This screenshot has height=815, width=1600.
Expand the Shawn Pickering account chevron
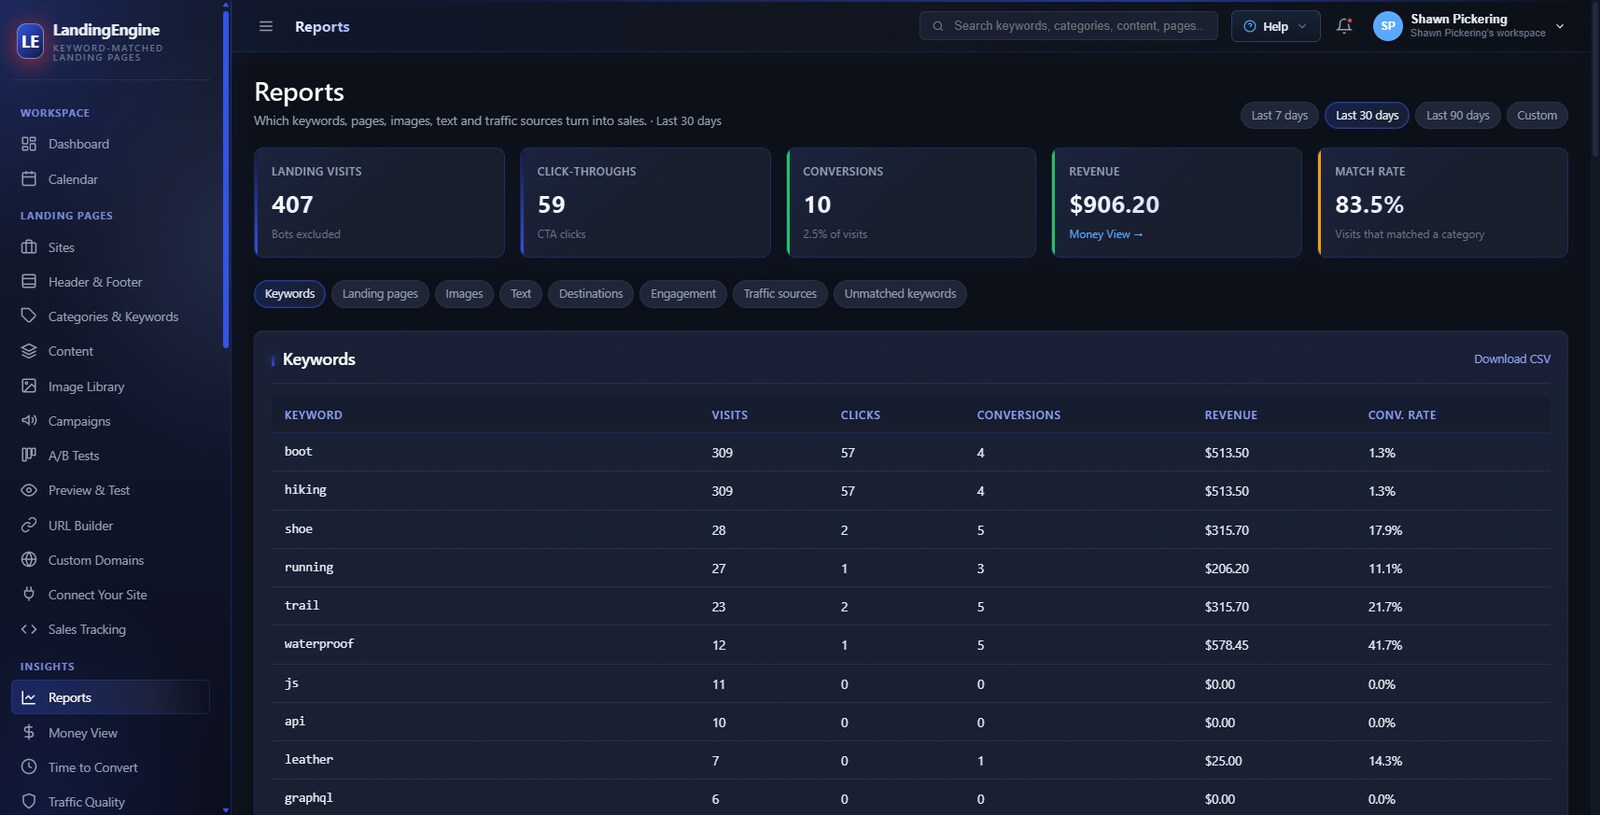pos(1560,26)
